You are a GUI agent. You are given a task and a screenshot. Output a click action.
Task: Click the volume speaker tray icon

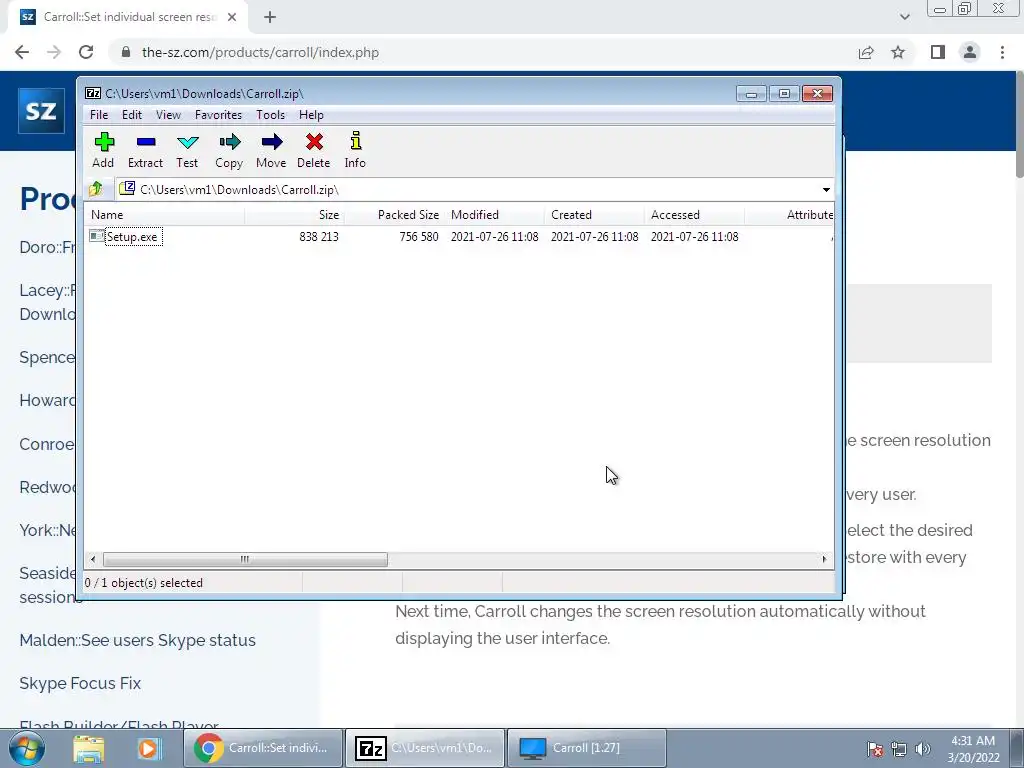[922, 749]
